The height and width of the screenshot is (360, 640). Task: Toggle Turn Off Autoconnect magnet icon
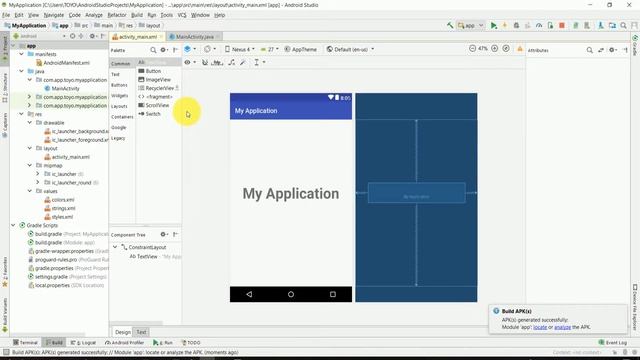tap(205, 62)
